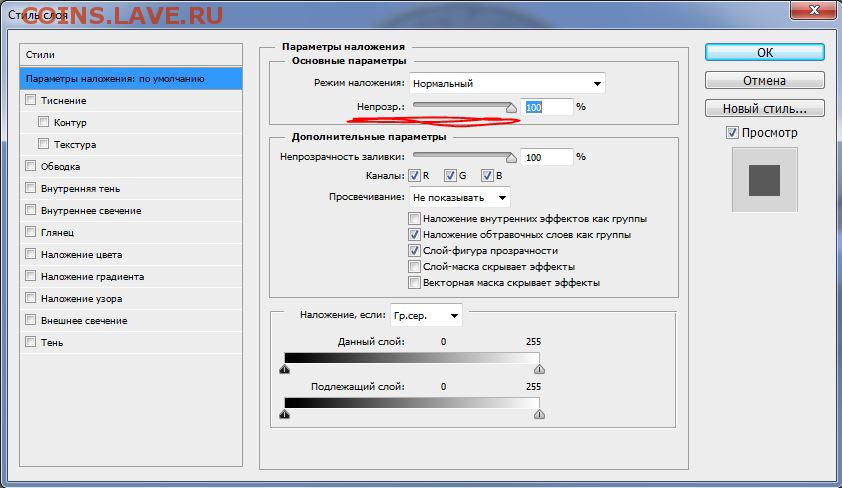This screenshot has width=842, height=488.
Task: Open the Тиснение settings page
Action: pyautogui.click(x=63, y=100)
